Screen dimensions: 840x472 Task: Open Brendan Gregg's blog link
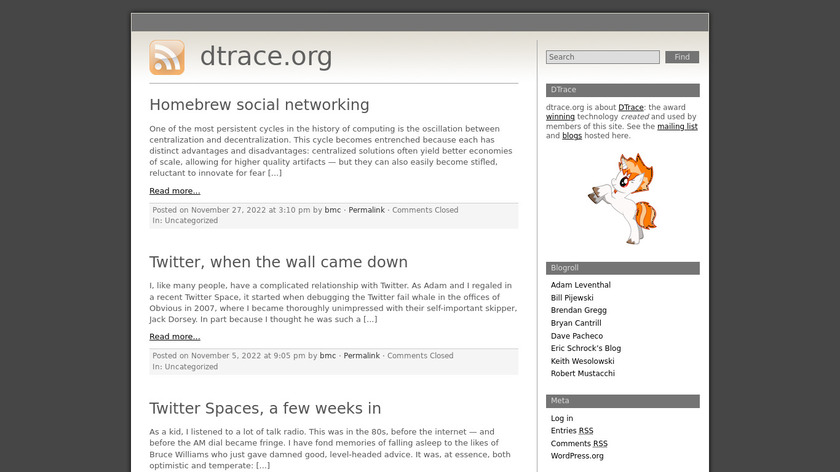pos(579,310)
